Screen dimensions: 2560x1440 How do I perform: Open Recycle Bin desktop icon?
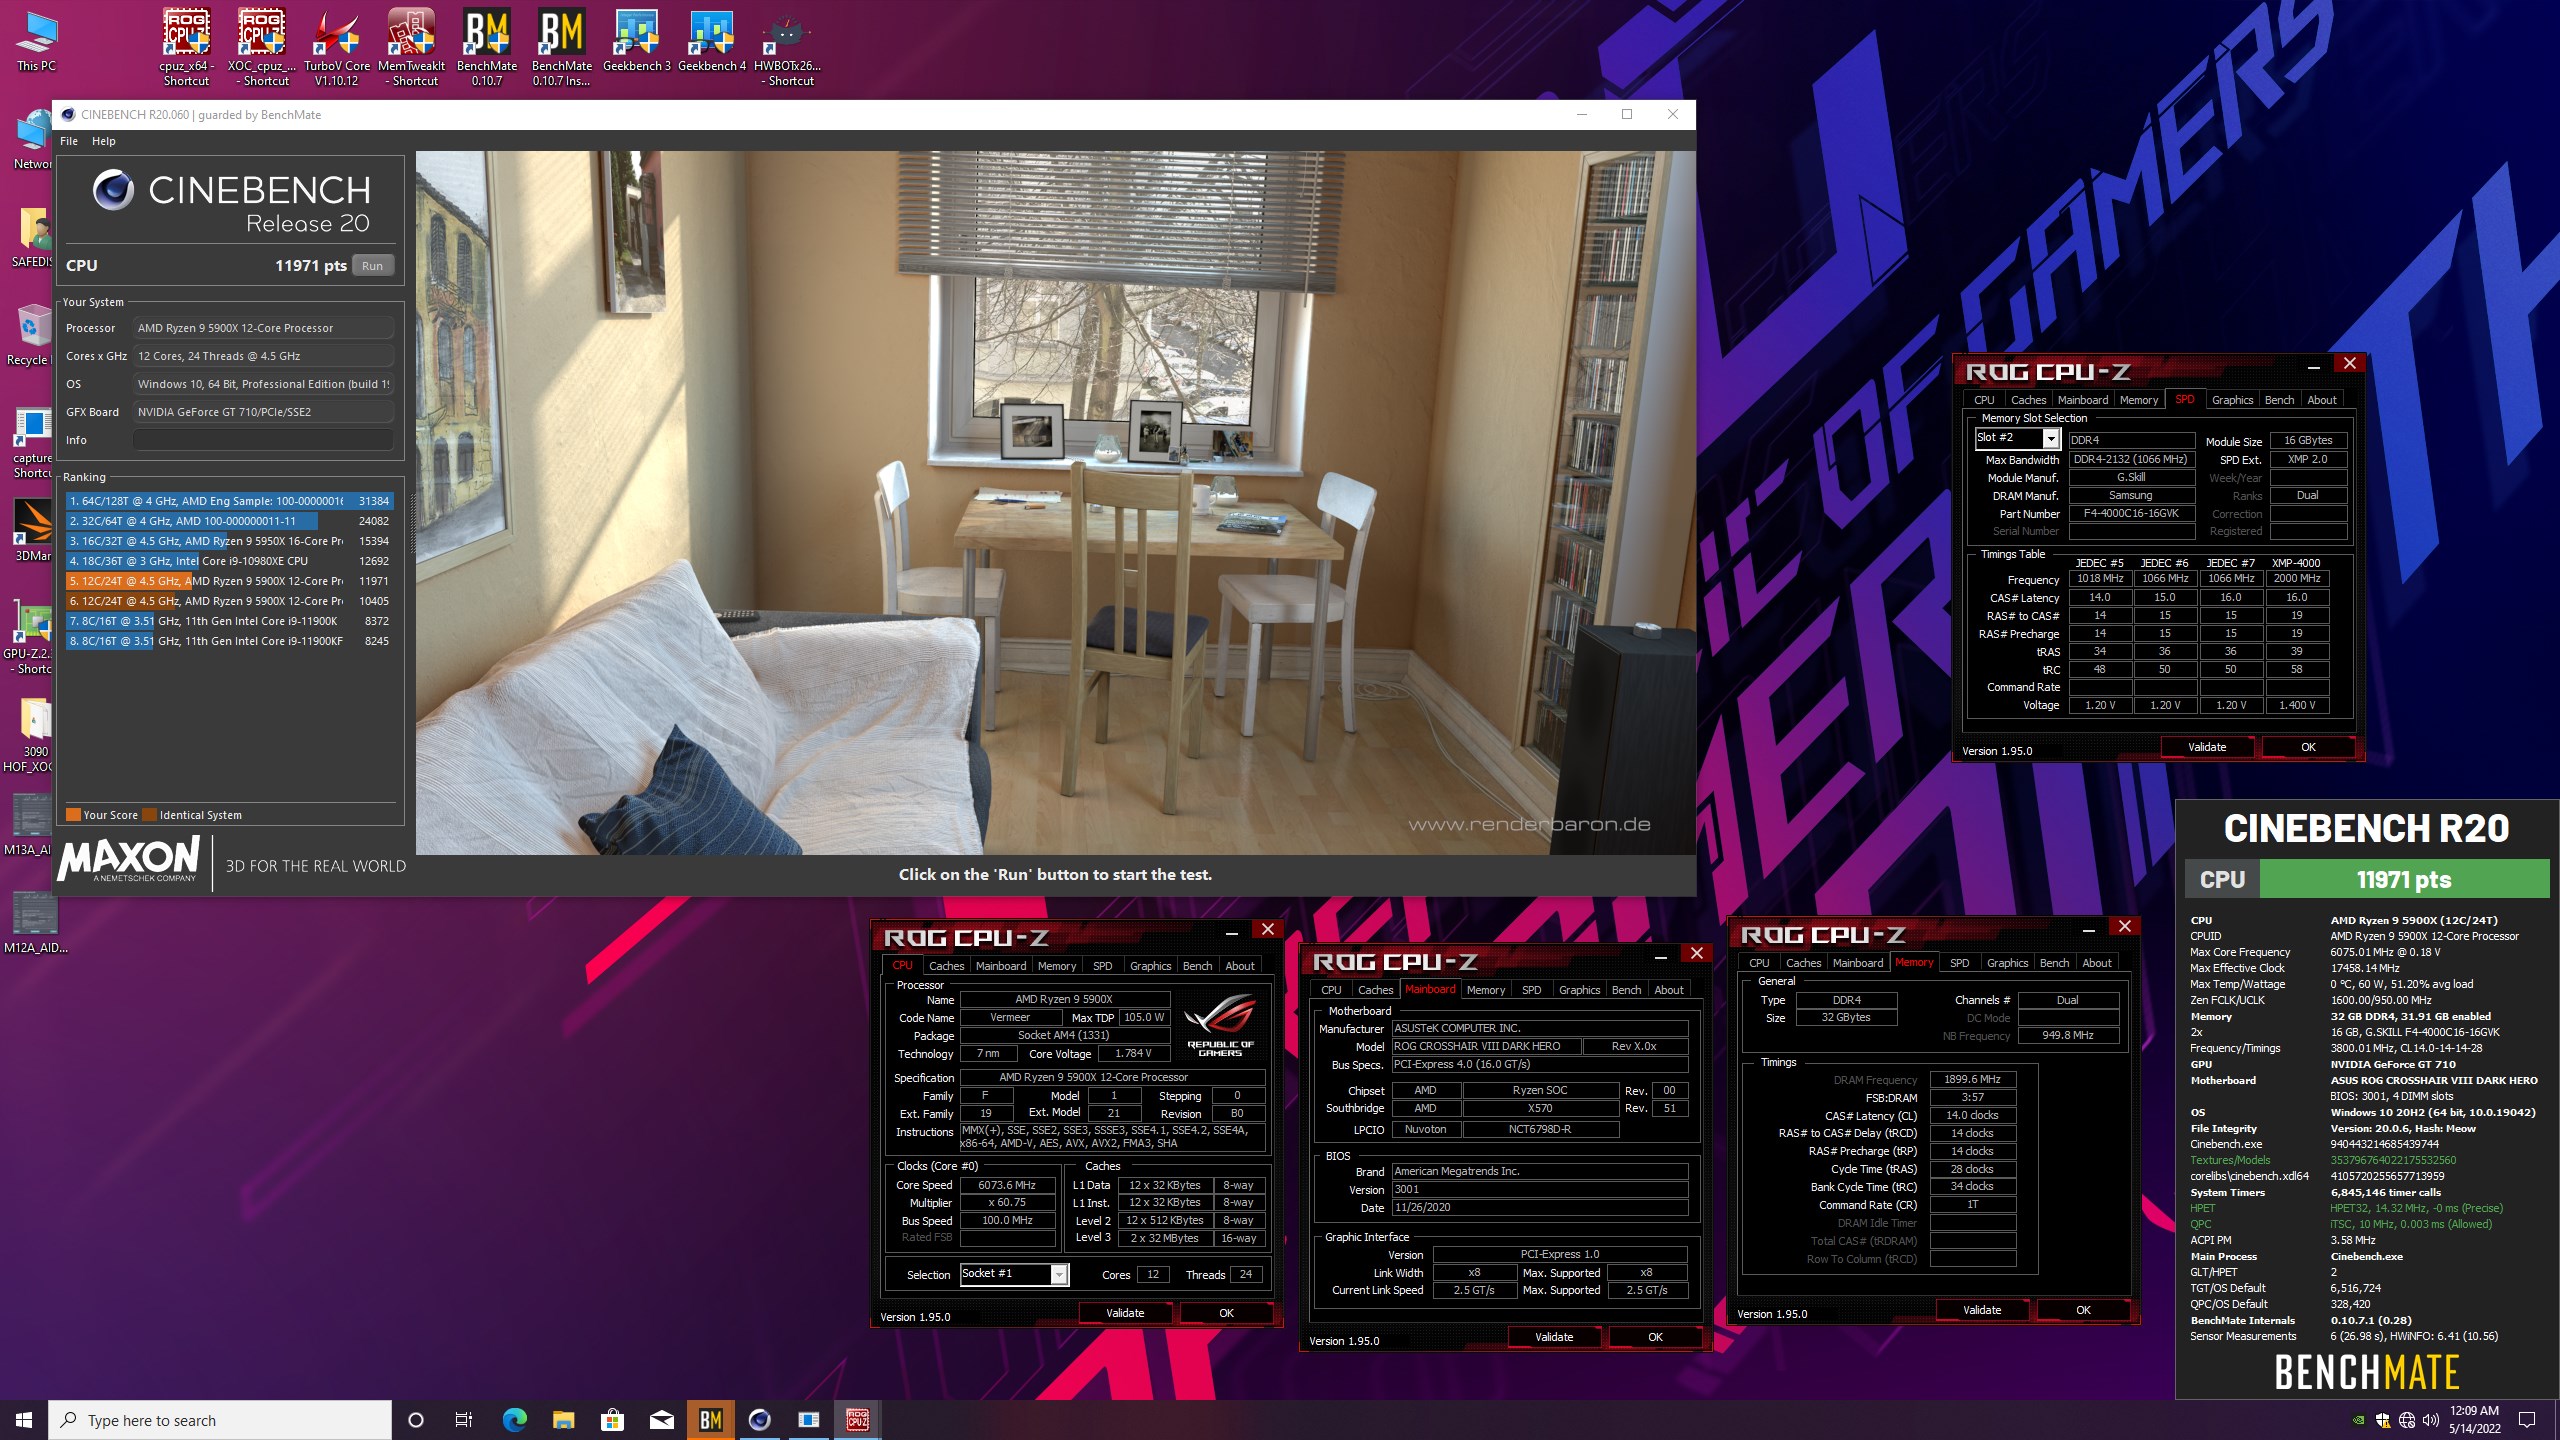pos(30,335)
